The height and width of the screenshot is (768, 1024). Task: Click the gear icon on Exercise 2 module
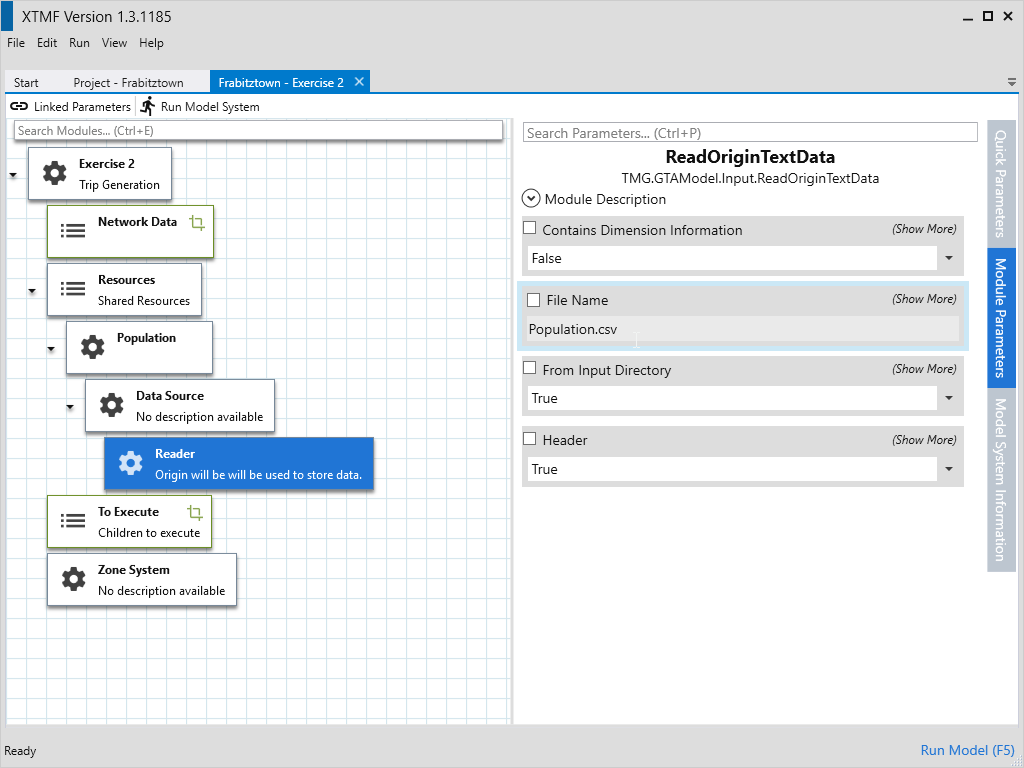coord(54,173)
